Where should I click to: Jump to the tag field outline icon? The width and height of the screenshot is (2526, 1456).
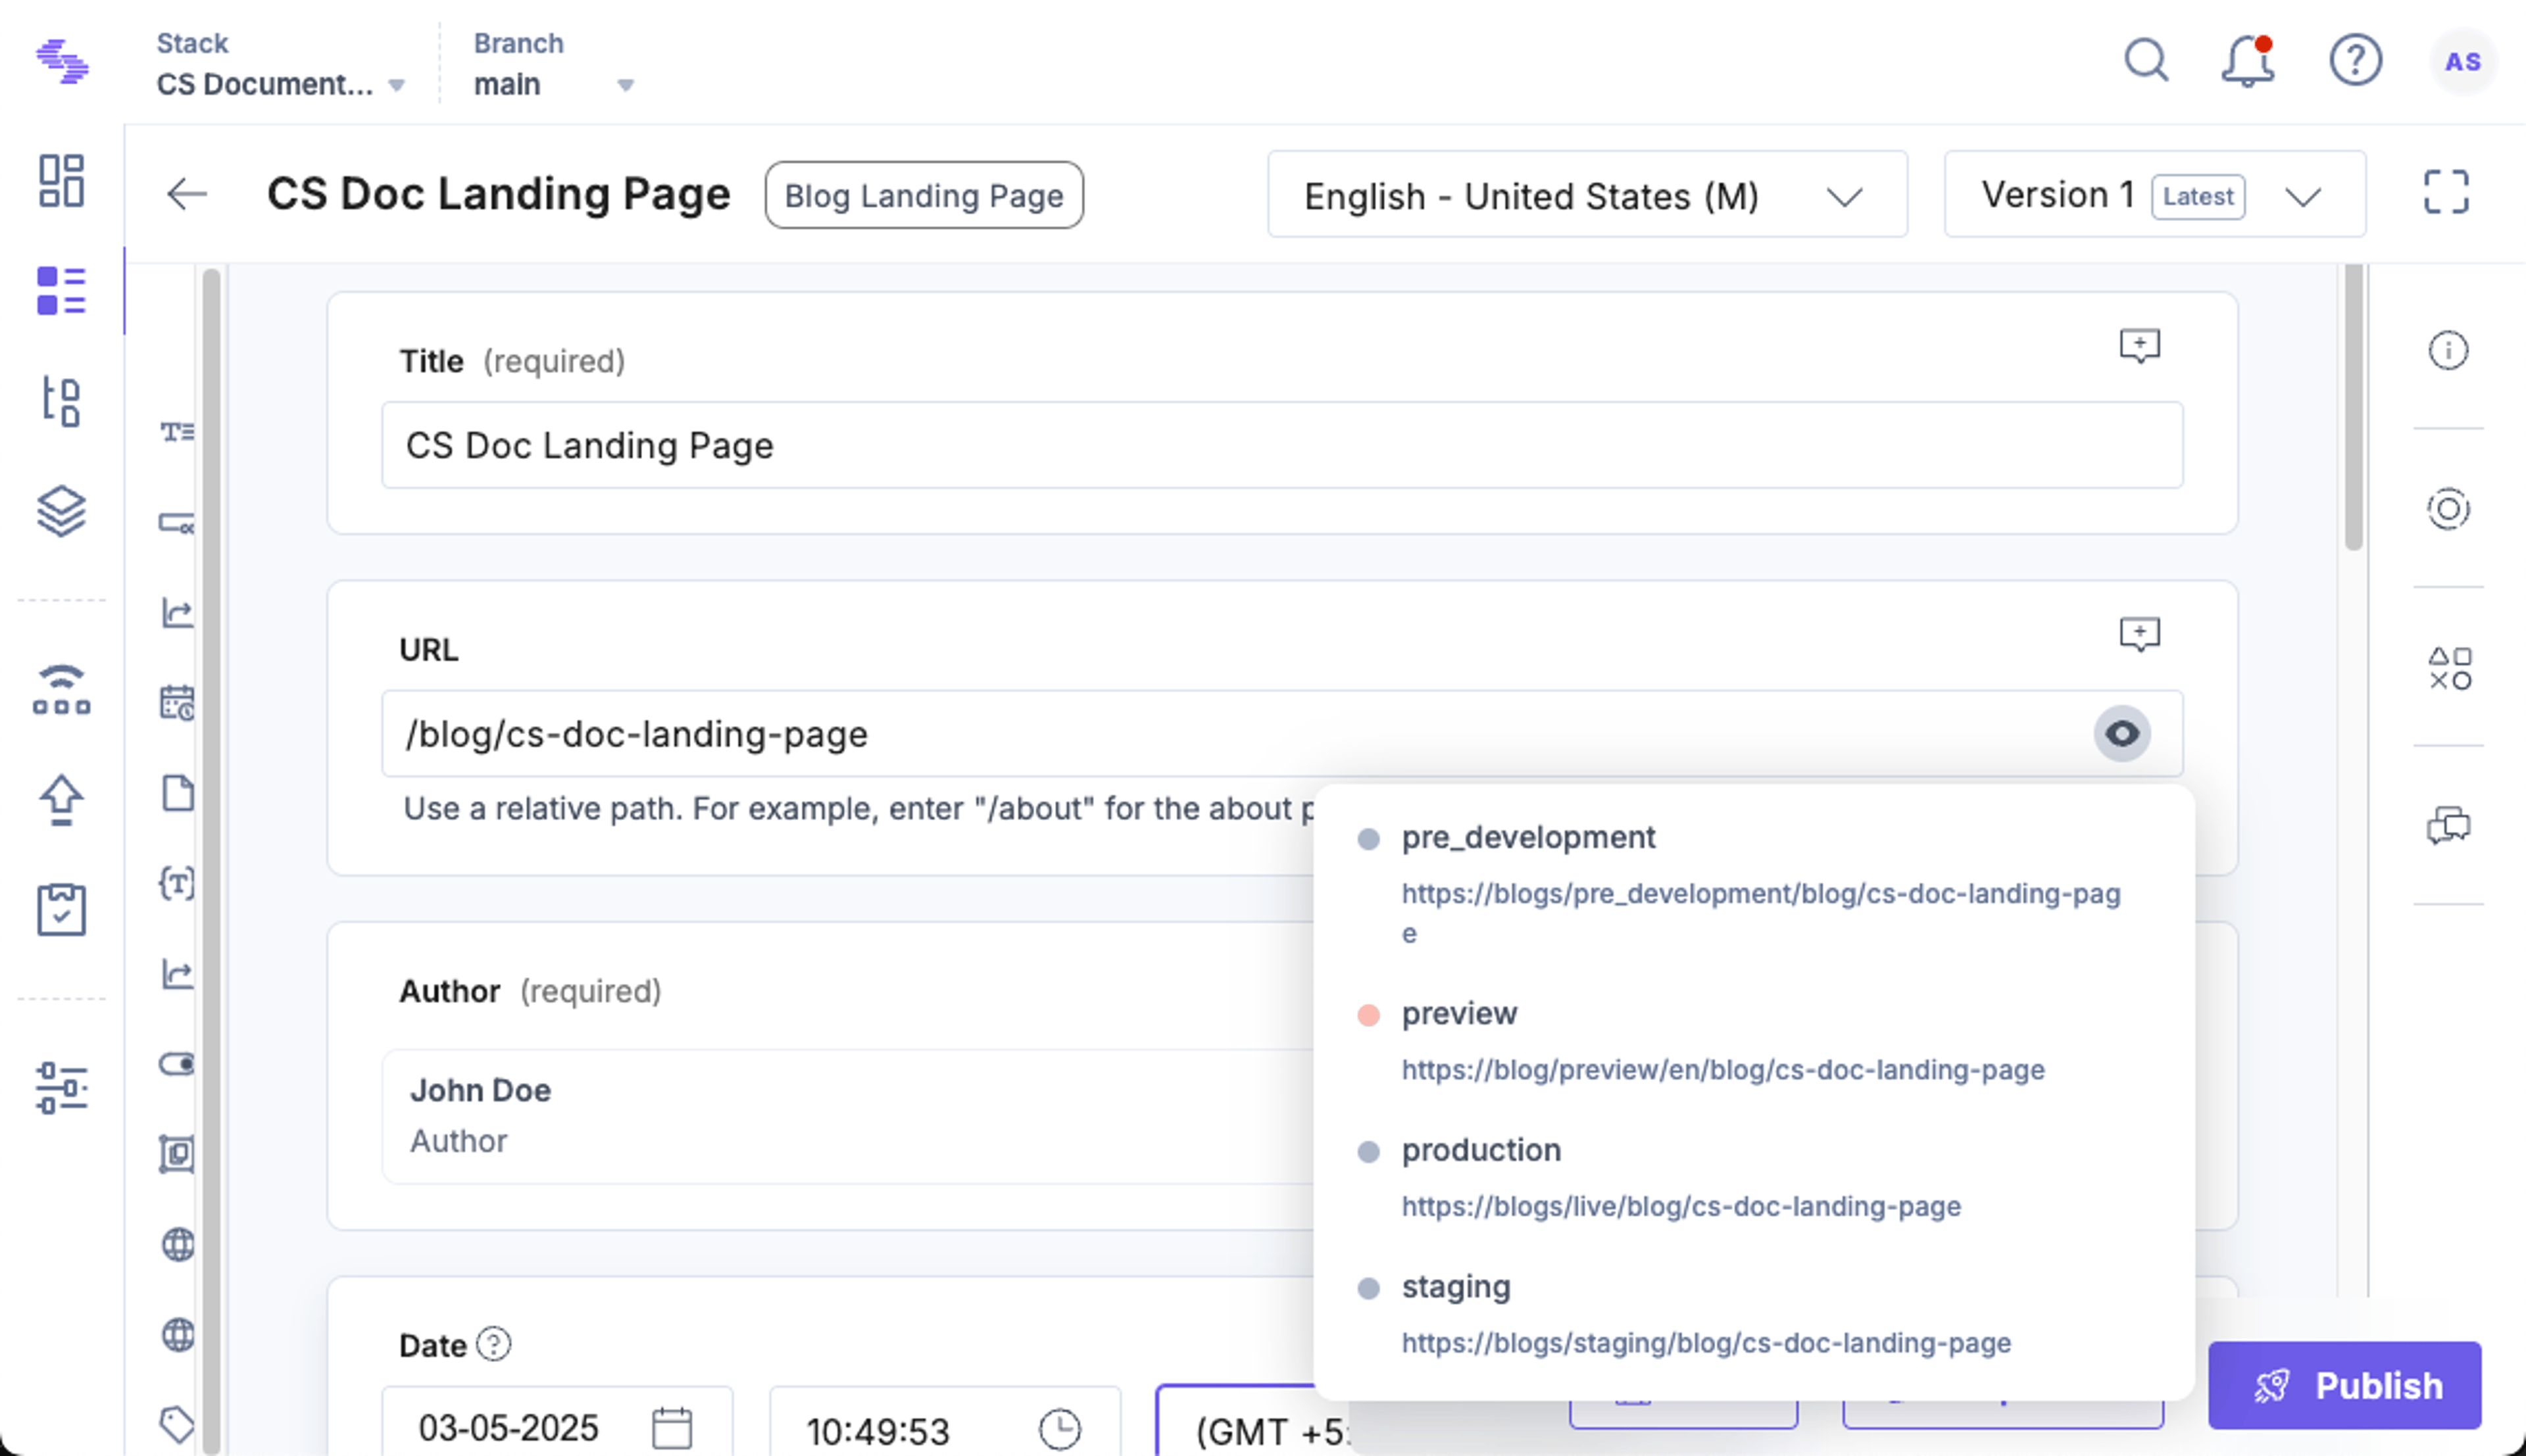(177, 1424)
